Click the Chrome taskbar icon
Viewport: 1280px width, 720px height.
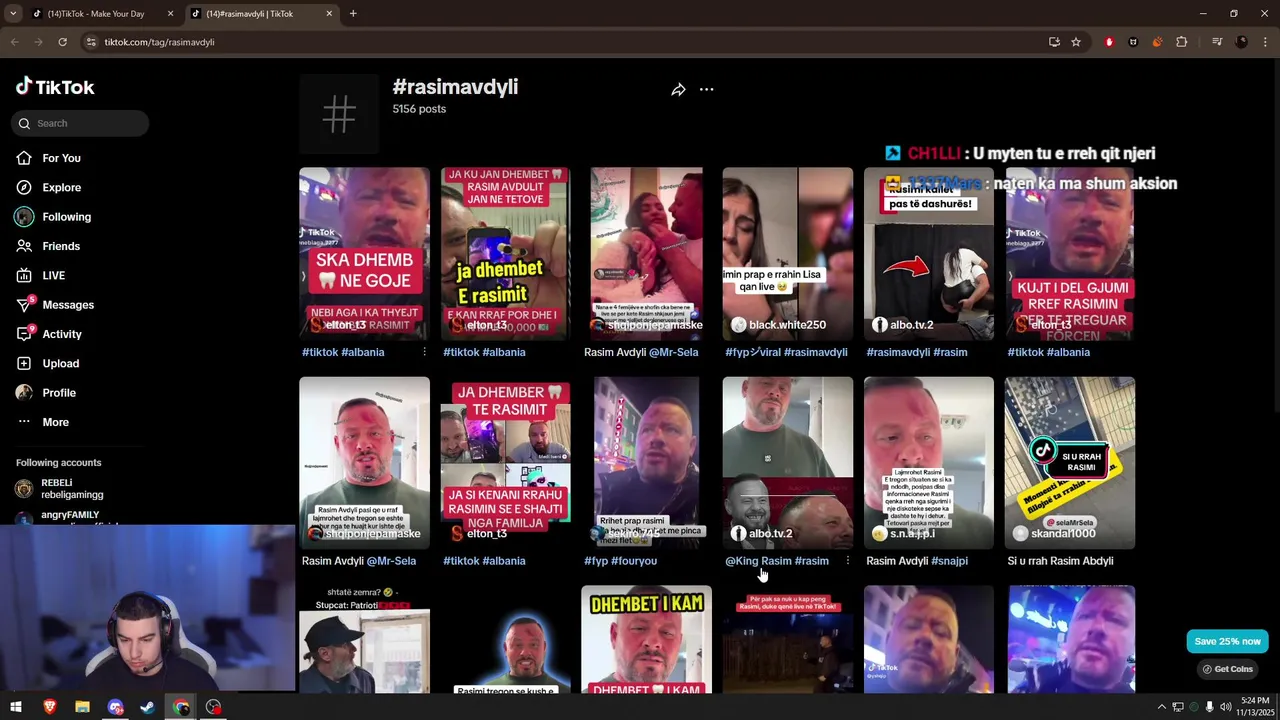[x=181, y=707]
